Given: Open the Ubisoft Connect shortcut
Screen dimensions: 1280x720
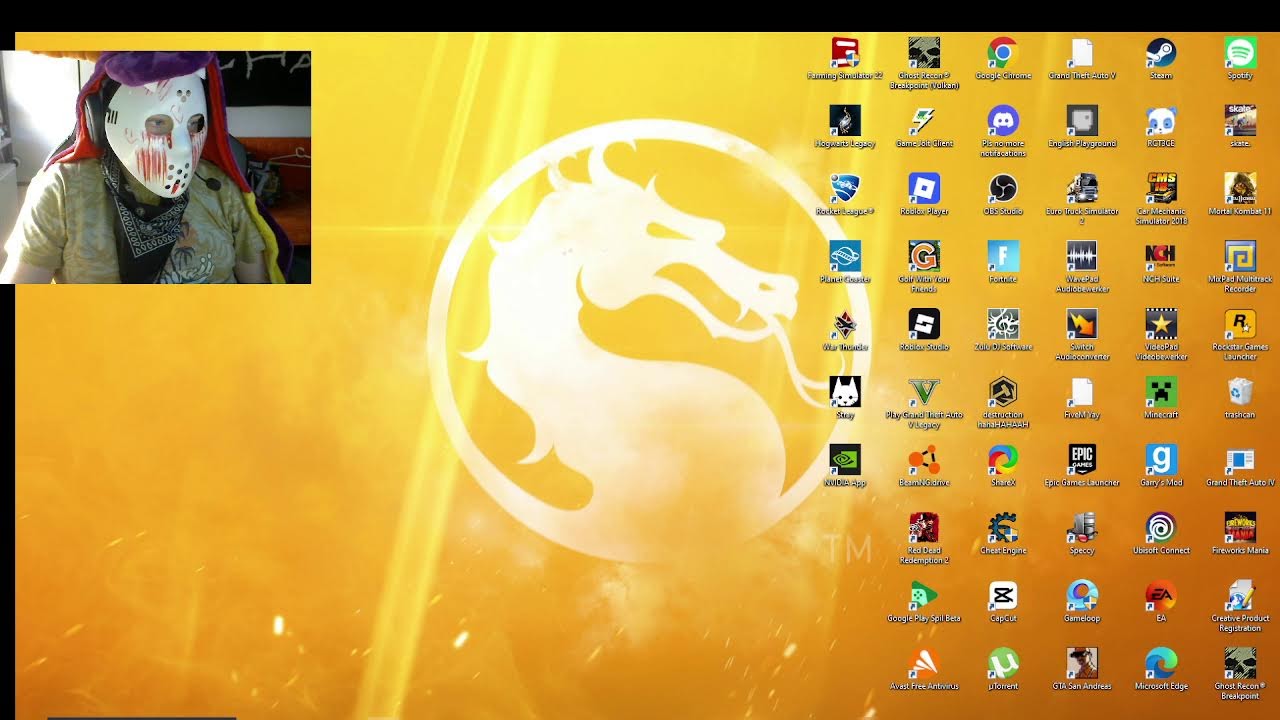Looking at the screenshot, I should (x=1161, y=528).
